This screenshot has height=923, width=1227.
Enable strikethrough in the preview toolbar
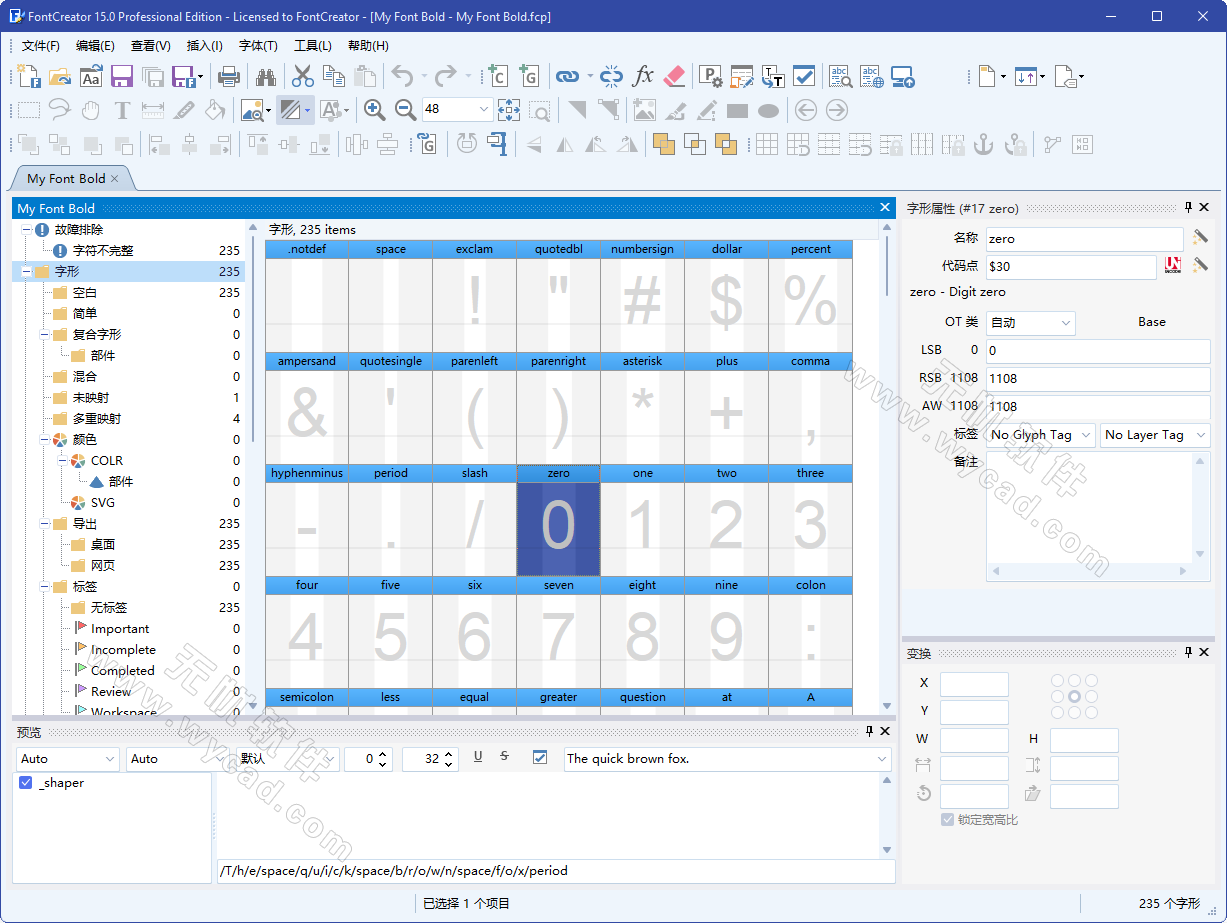pos(502,757)
